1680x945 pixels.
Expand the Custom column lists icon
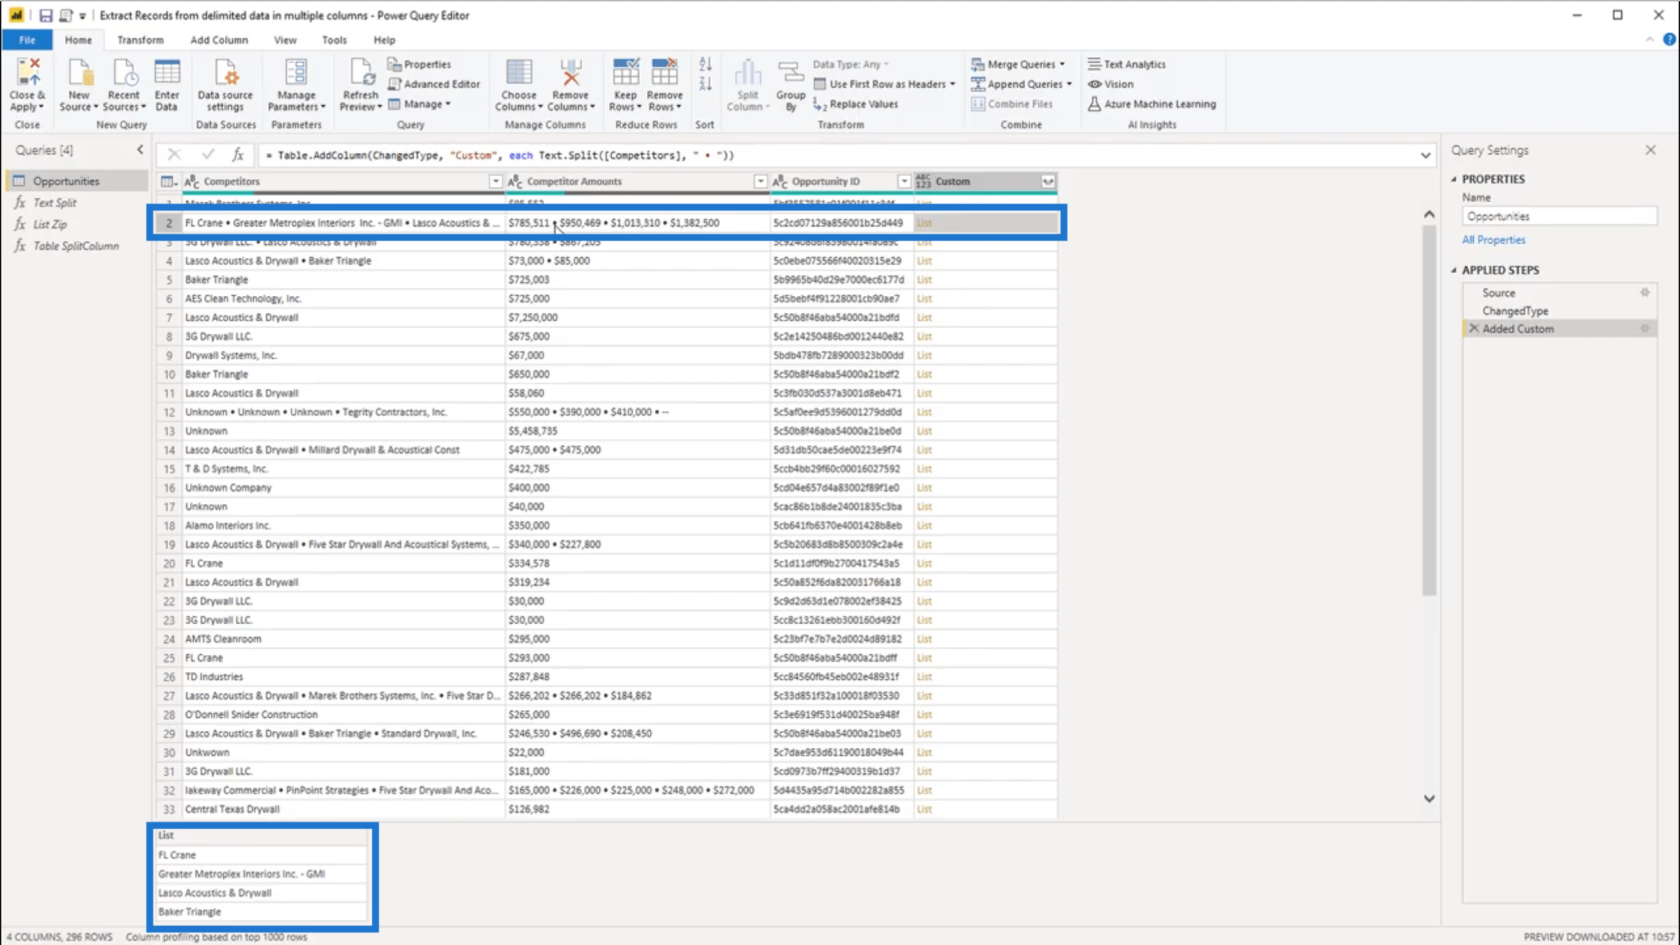click(x=1048, y=182)
